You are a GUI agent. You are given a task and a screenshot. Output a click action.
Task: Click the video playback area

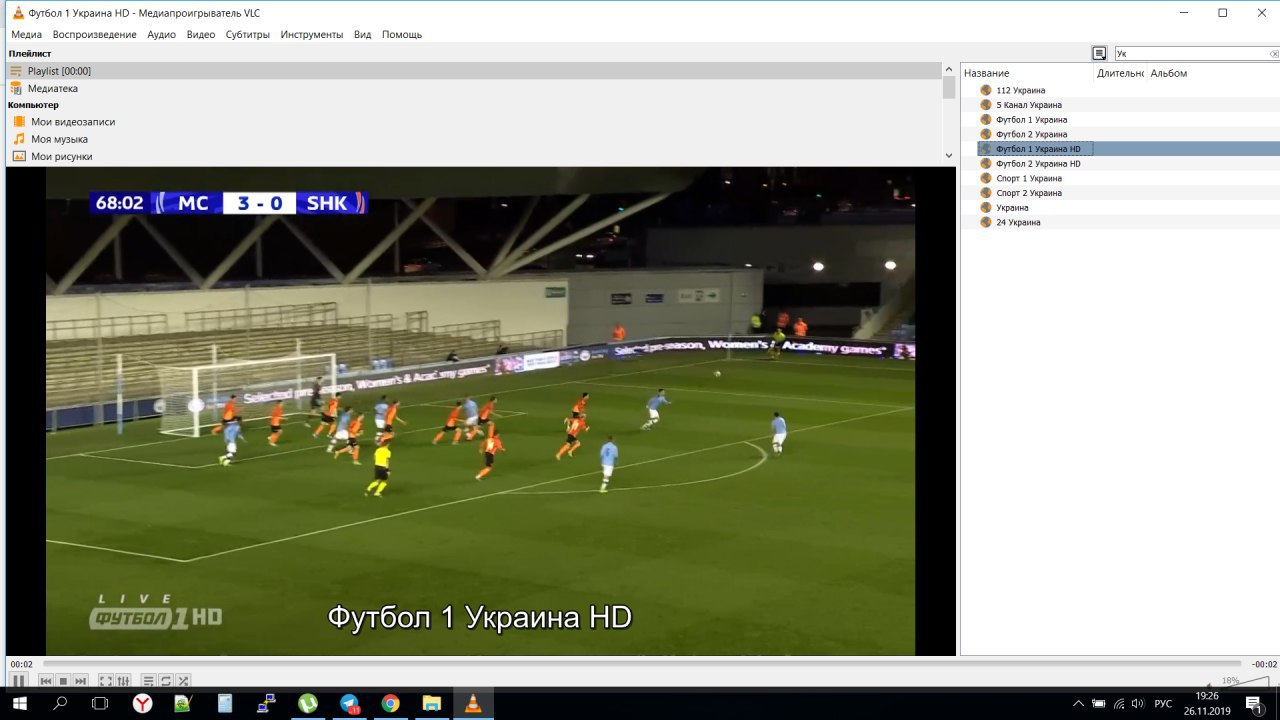click(480, 411)
